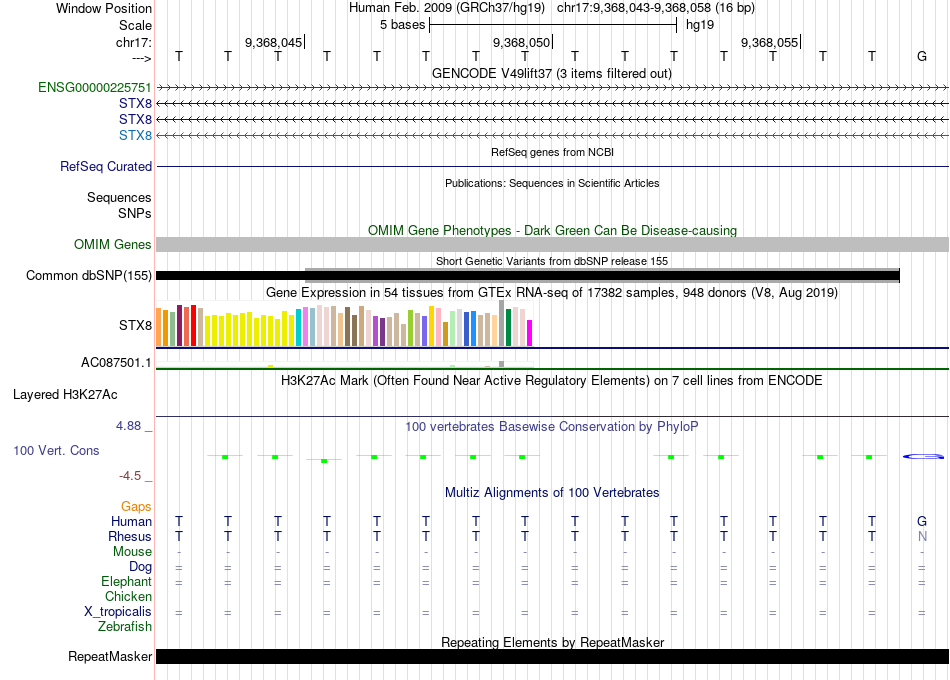Click the Elephant species label
Viewport: 950px width, 680px height.
126,582
